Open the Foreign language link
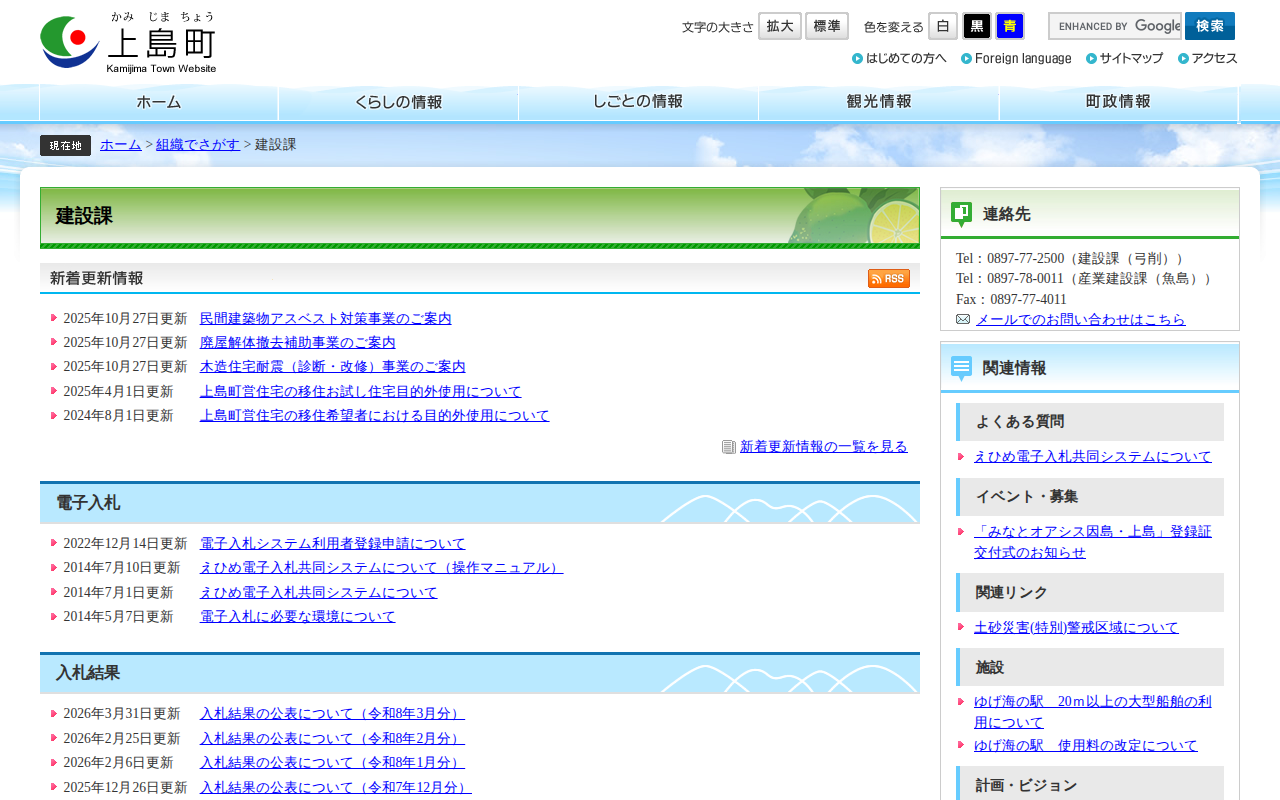The width and height of the screenshot is (1280, 800). (1016, 59)
